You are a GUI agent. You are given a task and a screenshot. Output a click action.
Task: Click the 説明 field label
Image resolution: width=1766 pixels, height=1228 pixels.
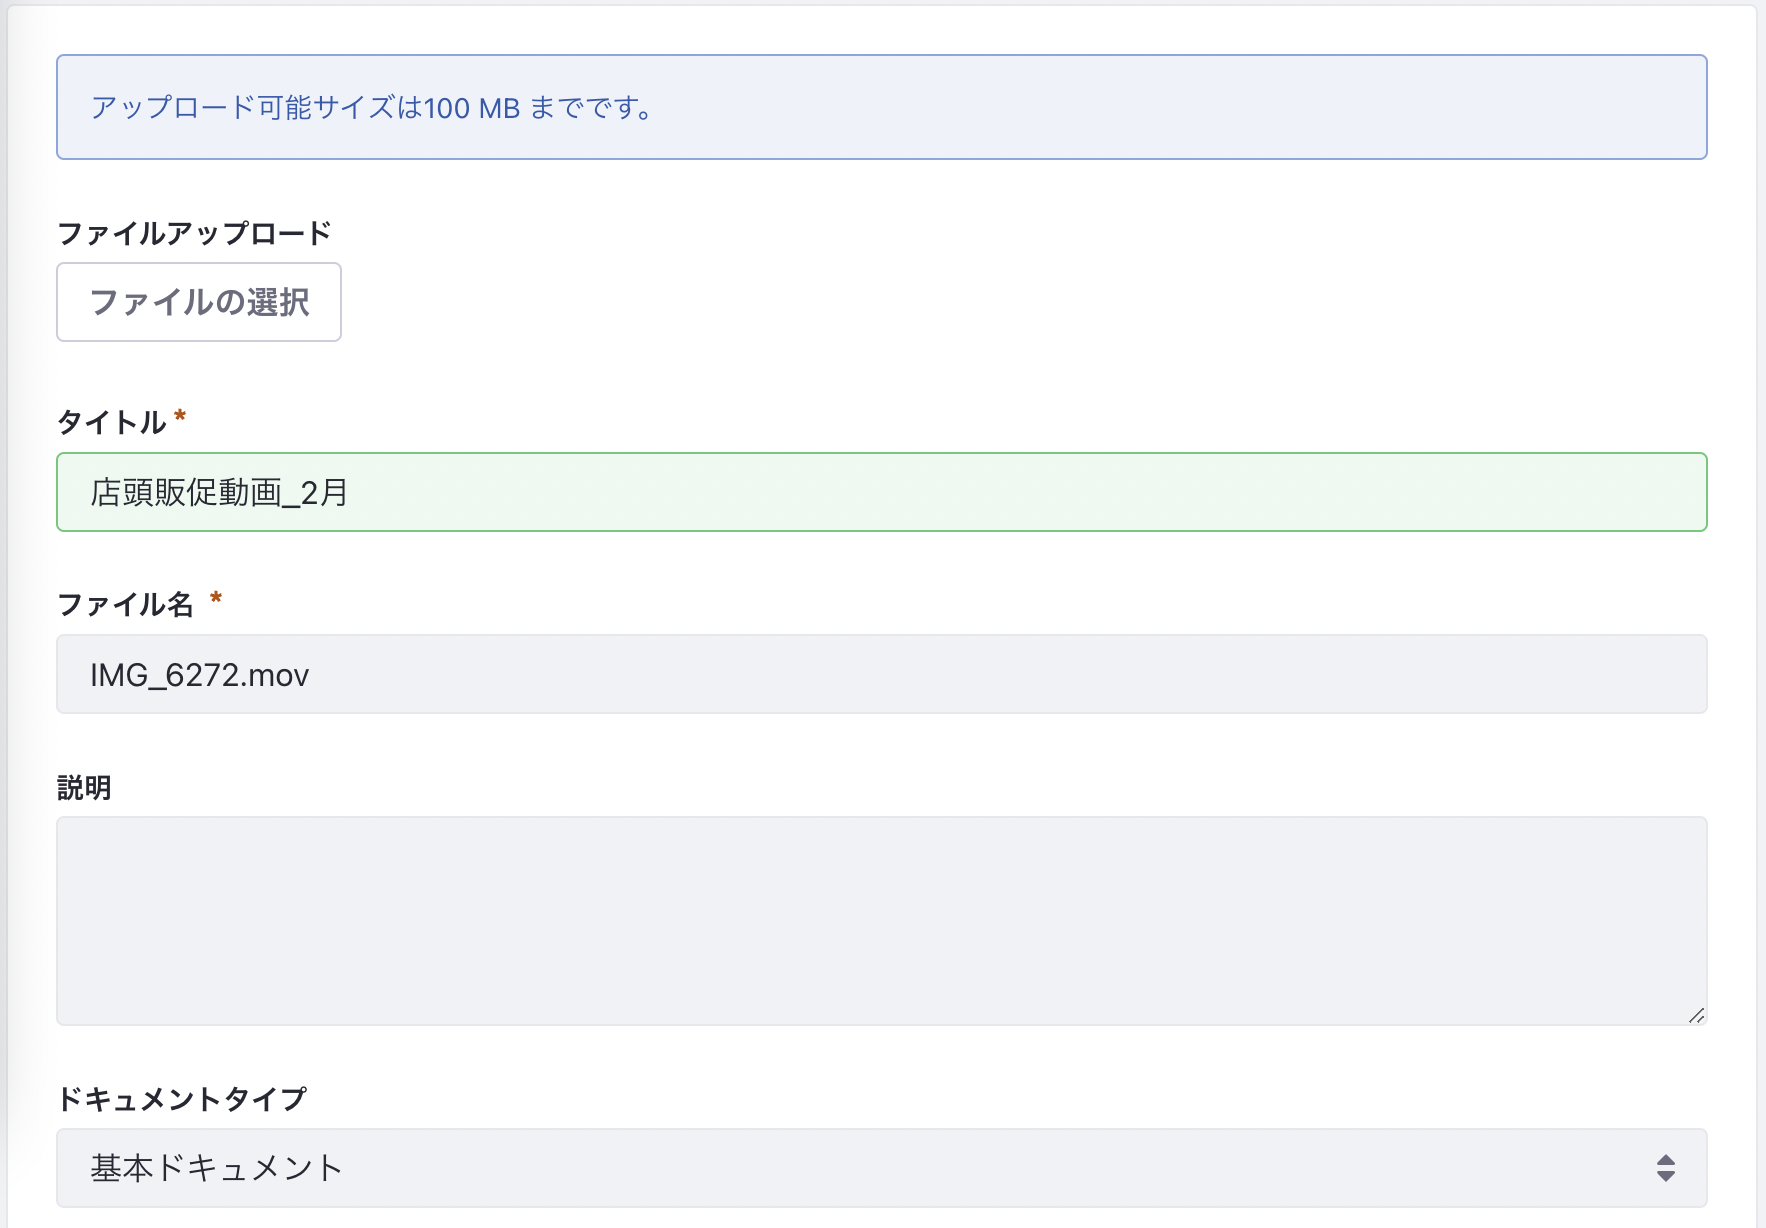click(x=84, y=788)
